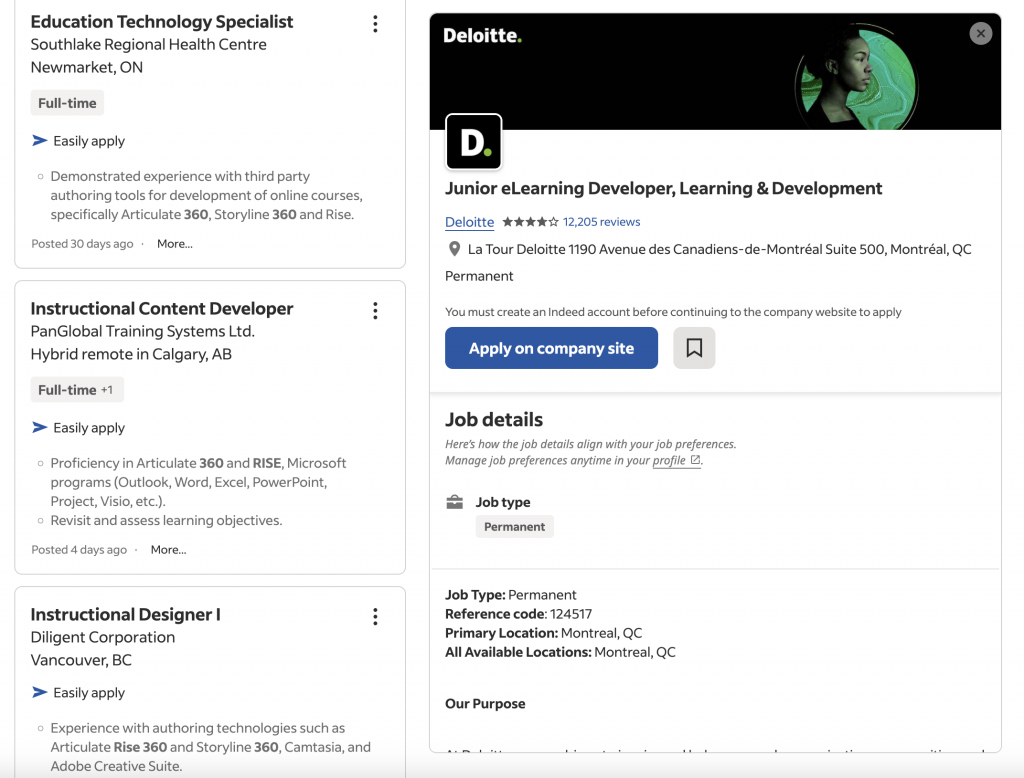The image size is (1024, 778).
Task: Click the briefcase Job type icon
Action: [455, 502]
